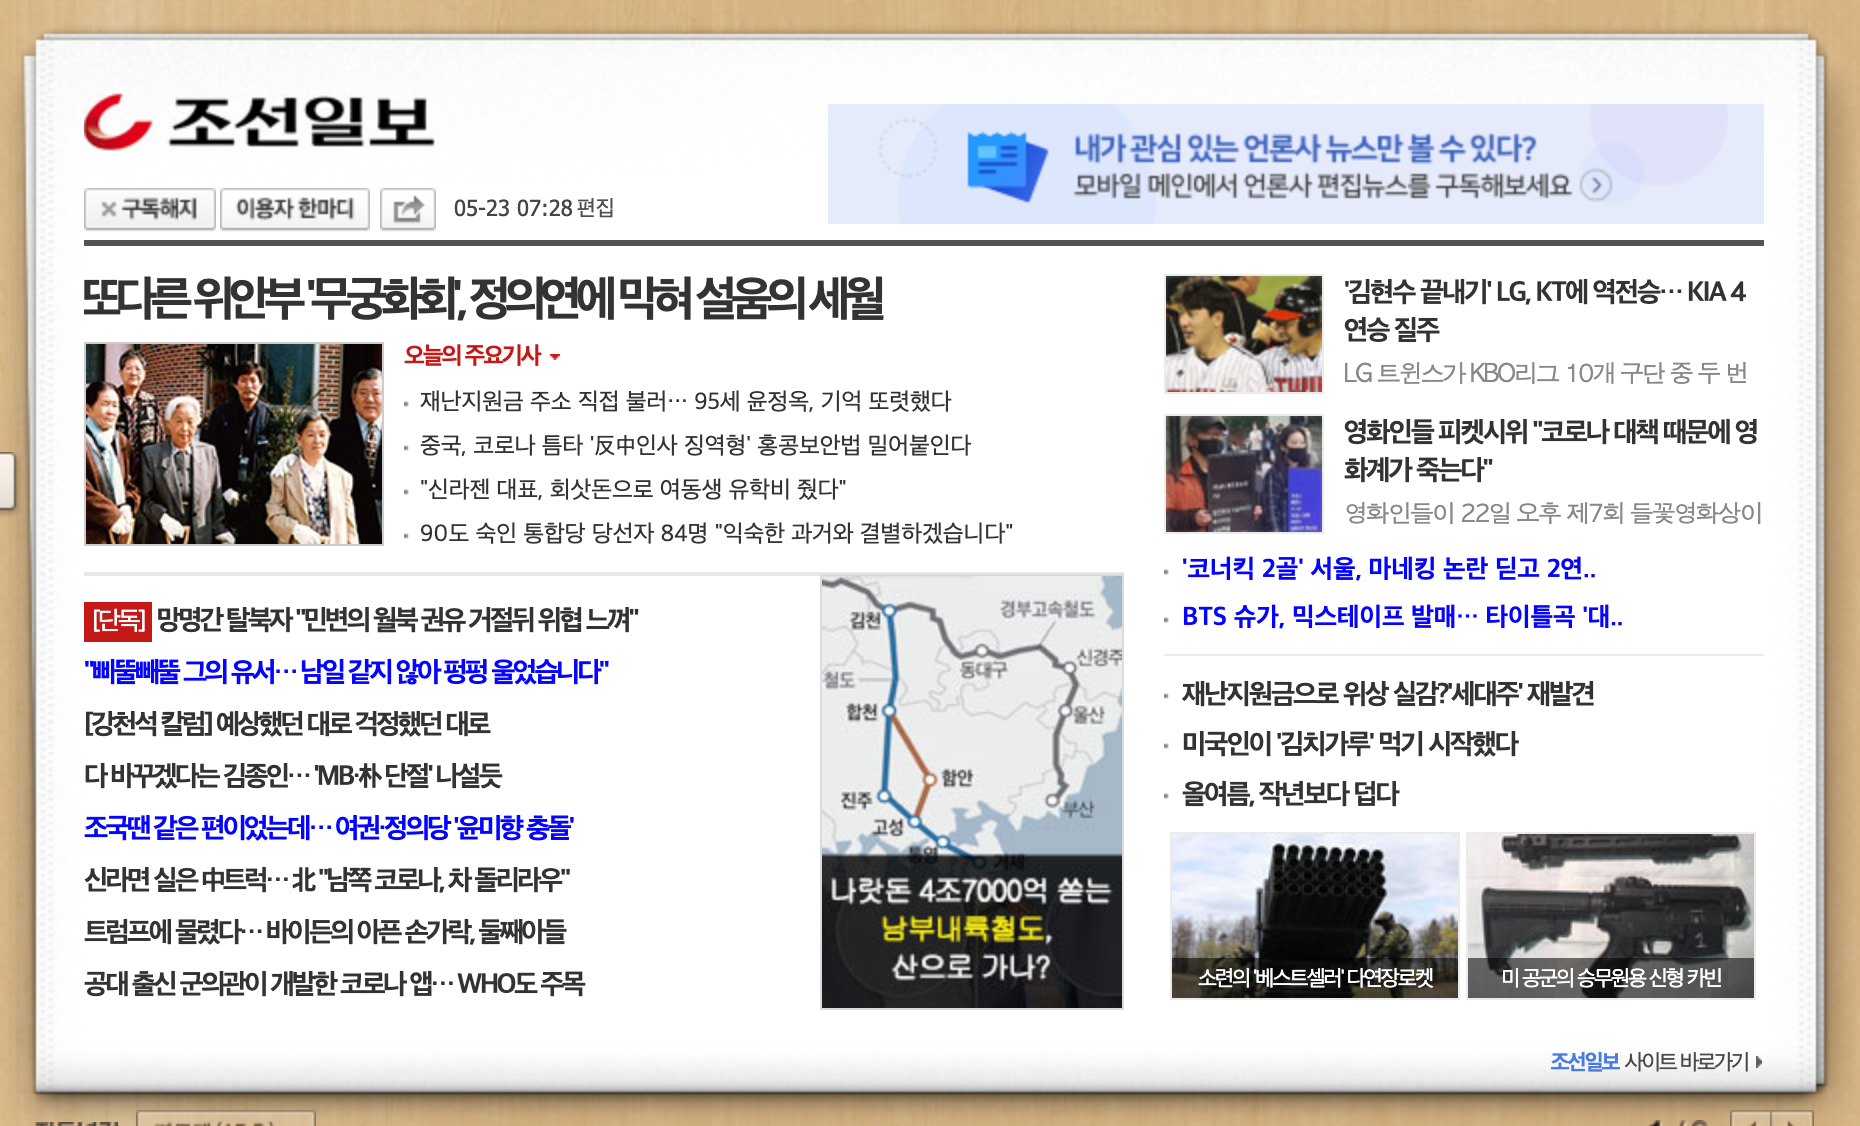
Task: Open article 삐뚤빼뚤 그의 유서
Action: 346,671
